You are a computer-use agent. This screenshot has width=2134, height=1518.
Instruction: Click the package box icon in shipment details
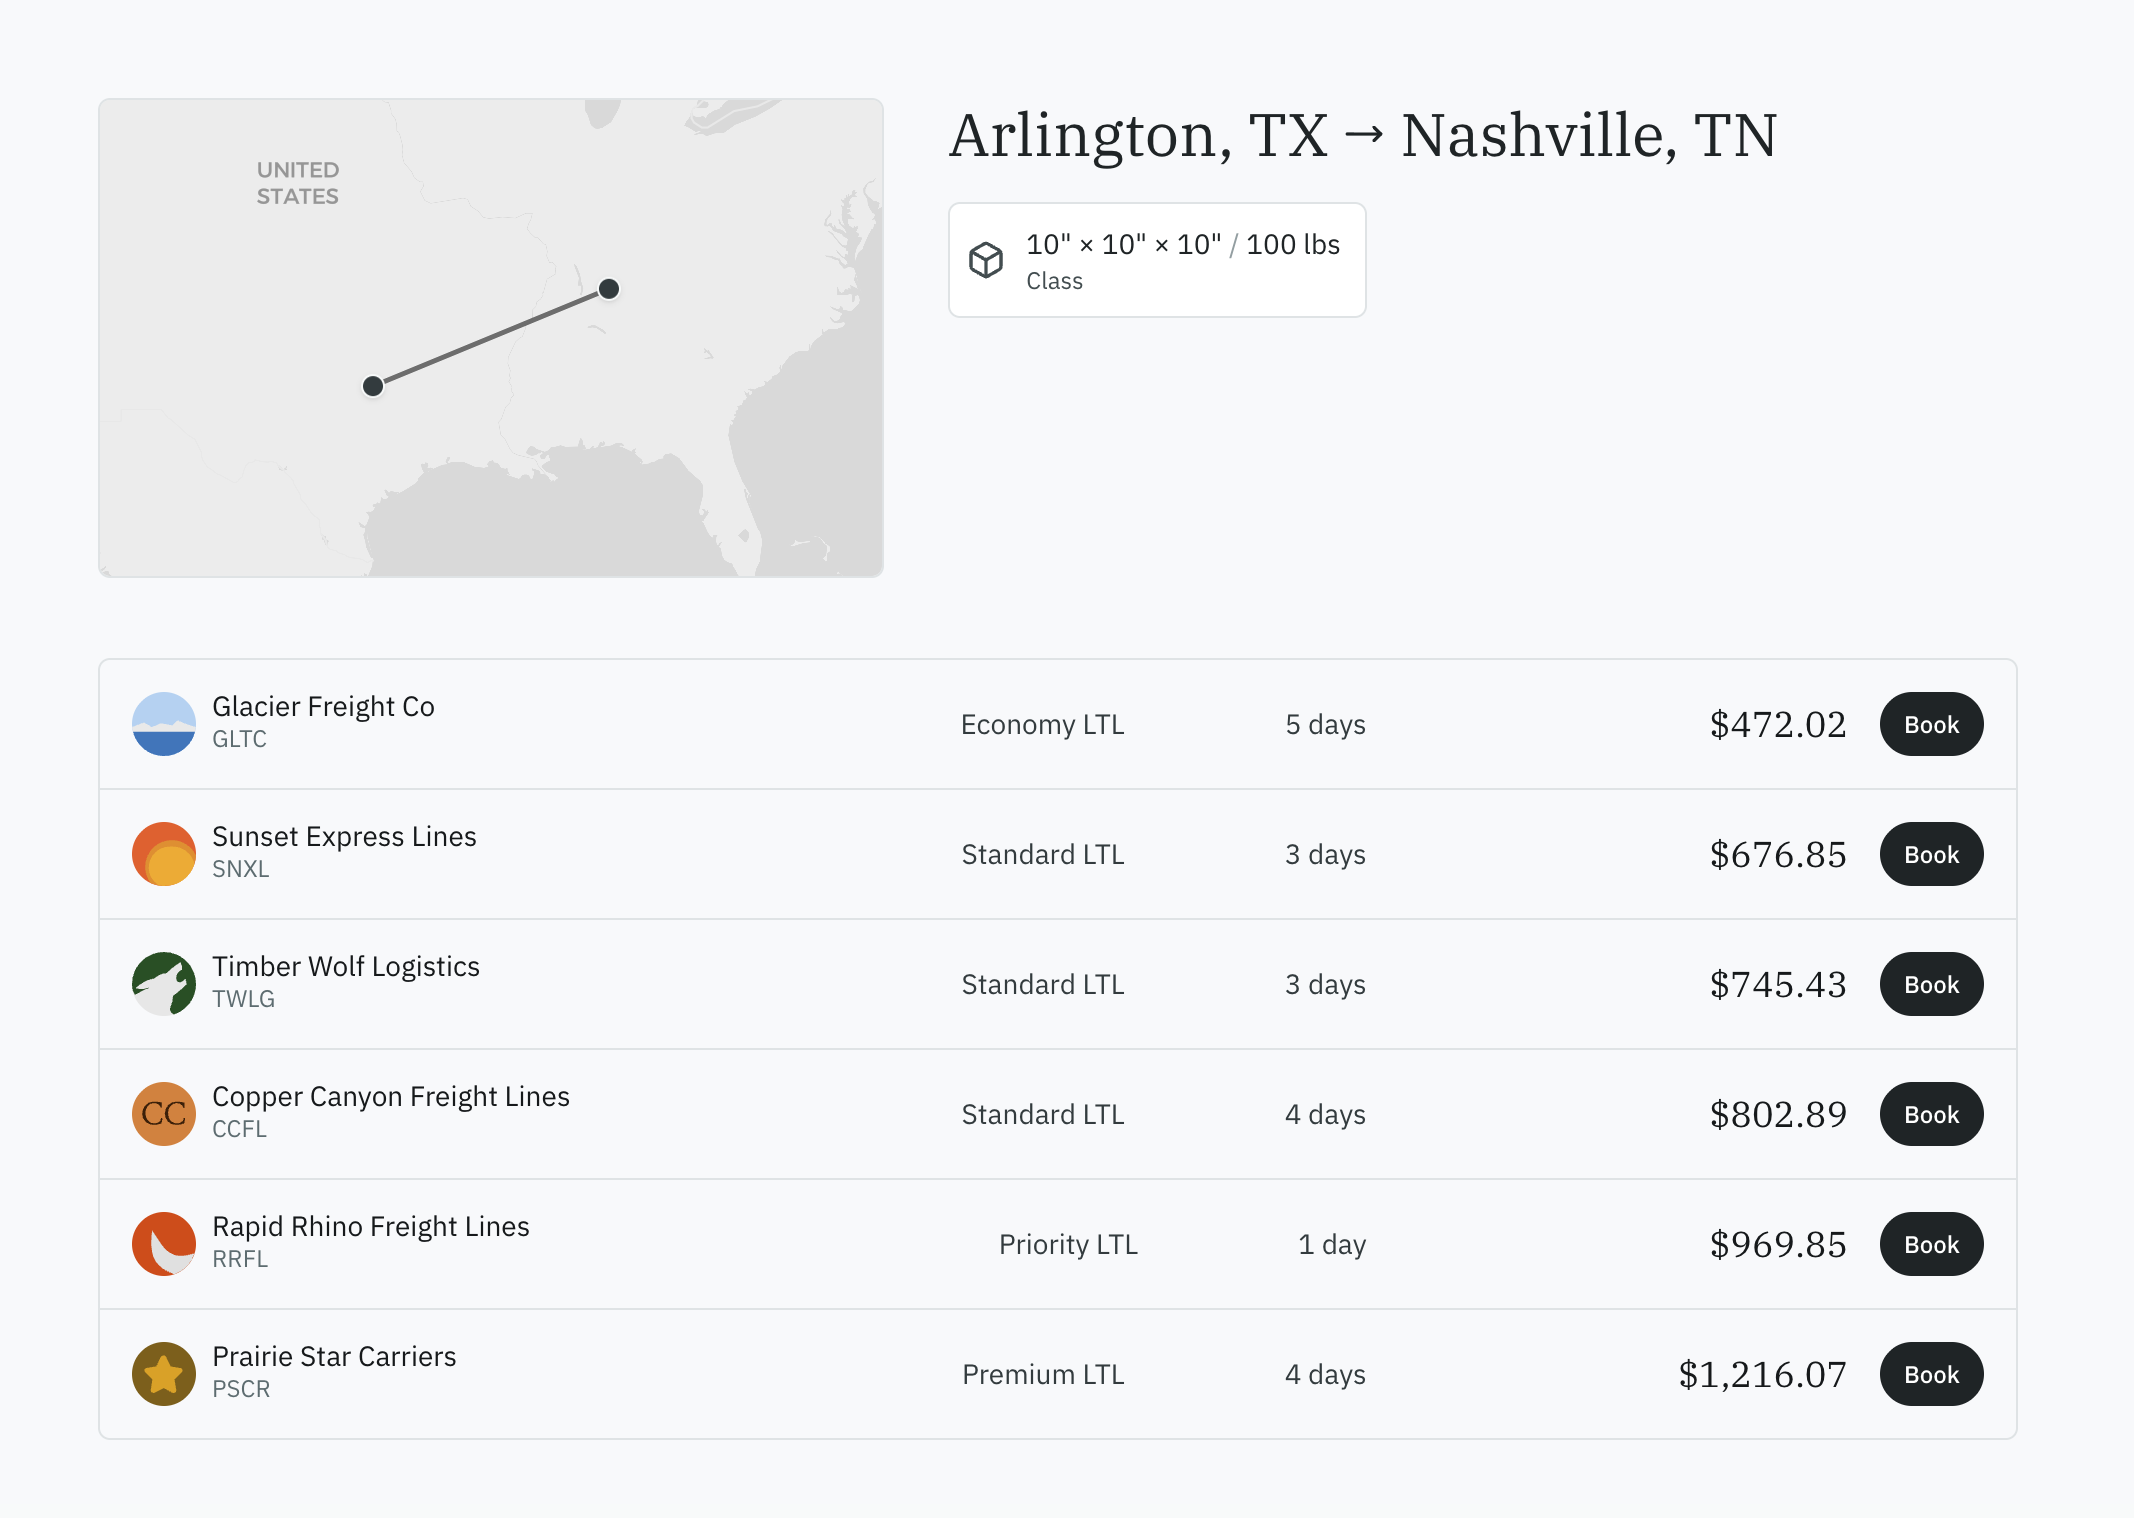986,259
